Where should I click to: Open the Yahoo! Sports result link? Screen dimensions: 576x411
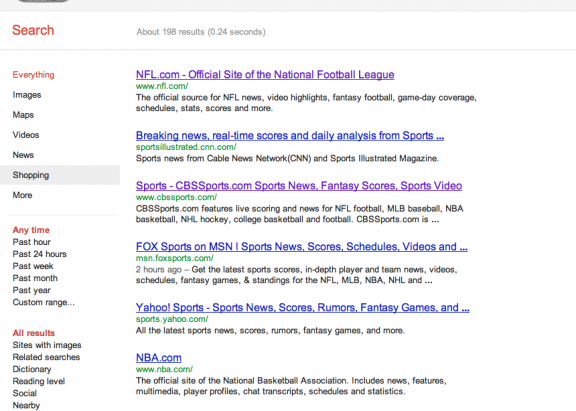pos(303,307)
